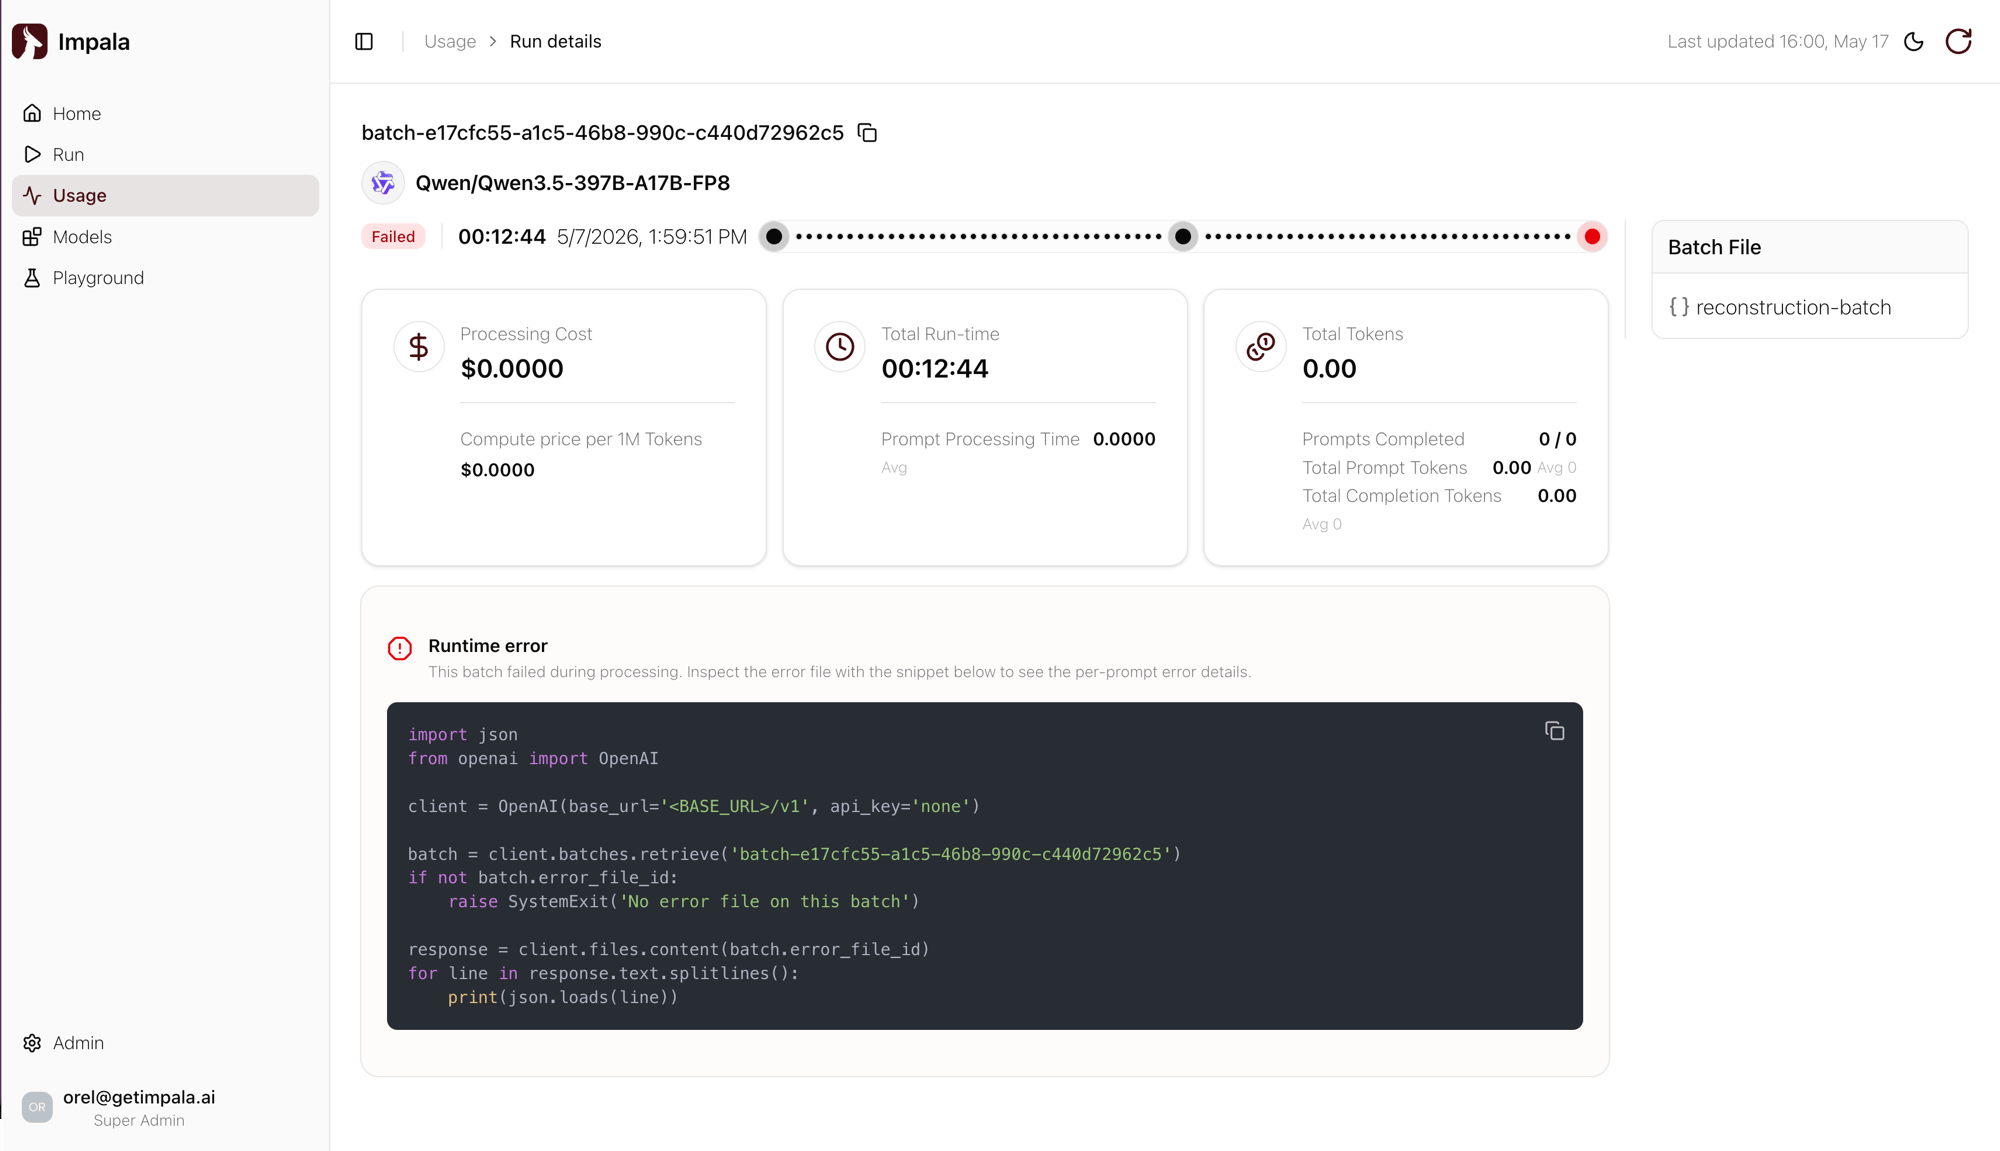This screenshot has width=2000, height=1151.
Task: Open orel@getimpala.ai account menu
Action: 139,1097
